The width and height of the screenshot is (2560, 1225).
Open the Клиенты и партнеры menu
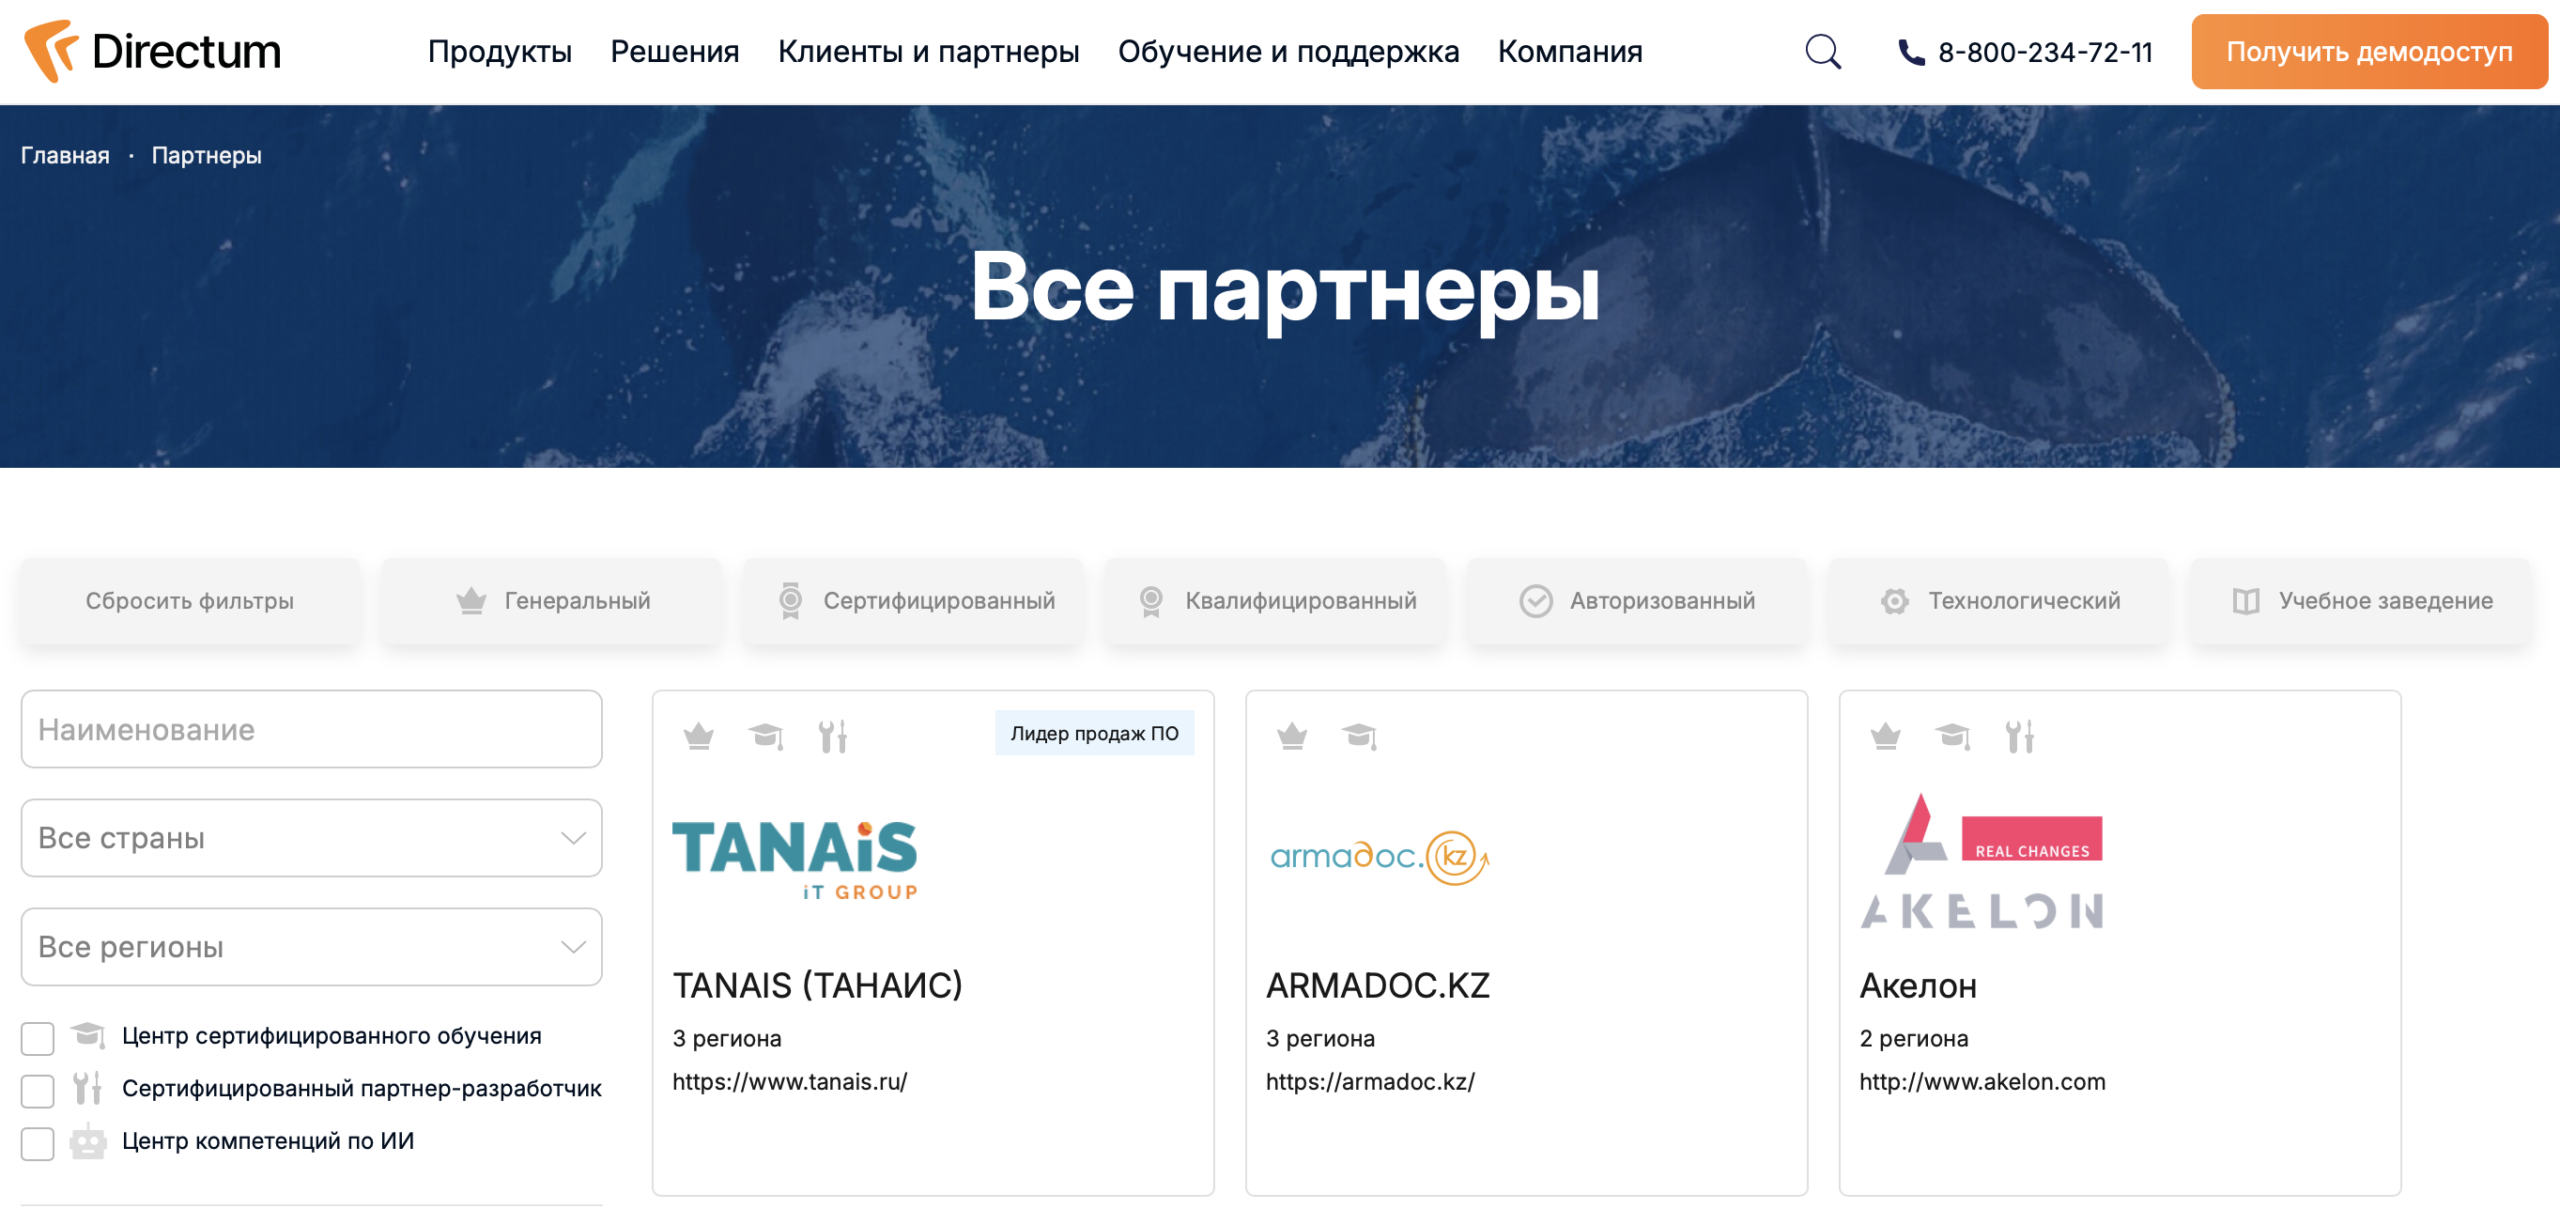click(x=929, y=51)
